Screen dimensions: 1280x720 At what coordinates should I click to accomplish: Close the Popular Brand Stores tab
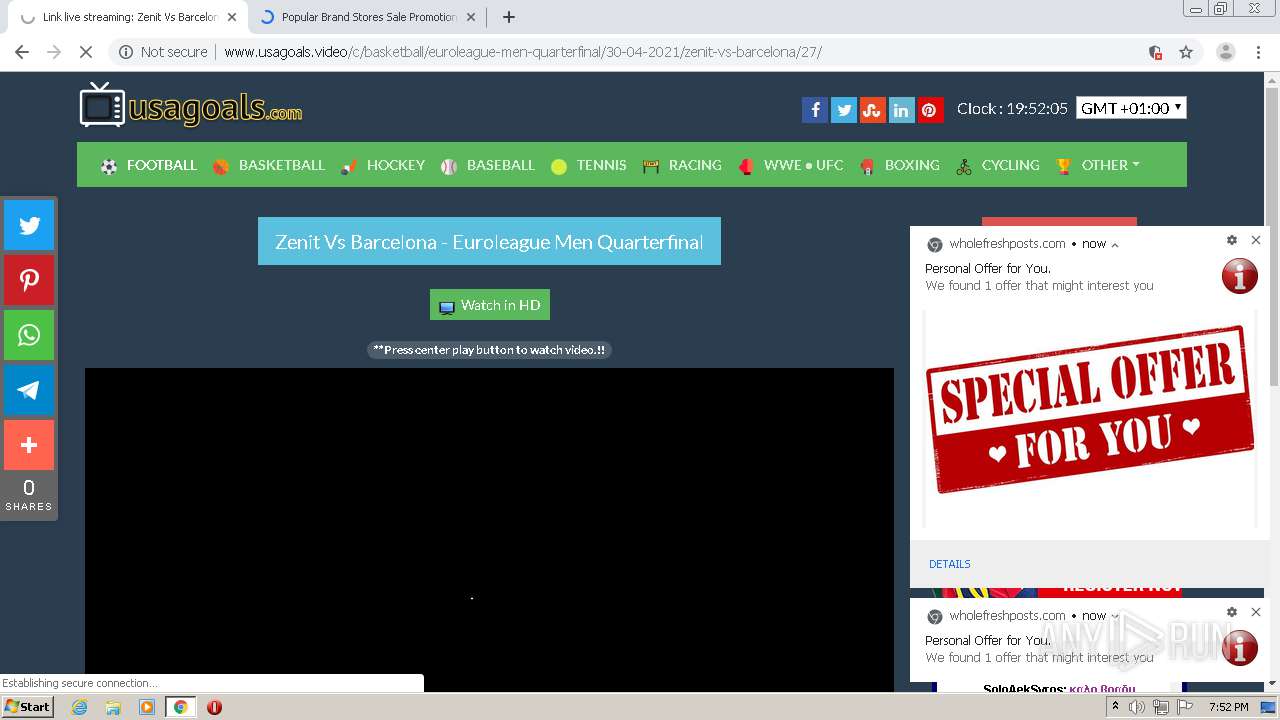pos(471,17)
